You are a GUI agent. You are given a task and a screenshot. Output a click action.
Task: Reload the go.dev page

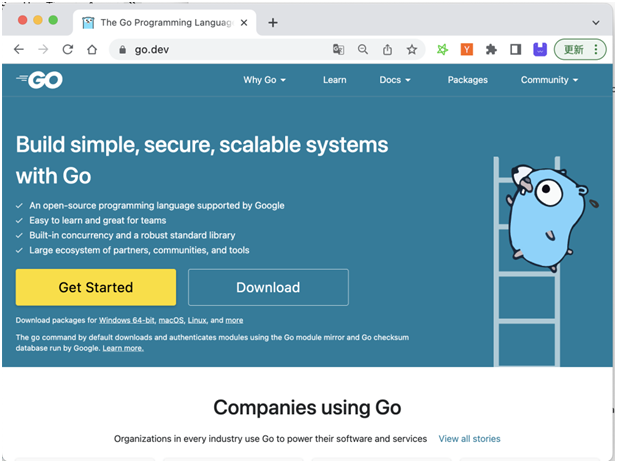[x=68, y=50]
